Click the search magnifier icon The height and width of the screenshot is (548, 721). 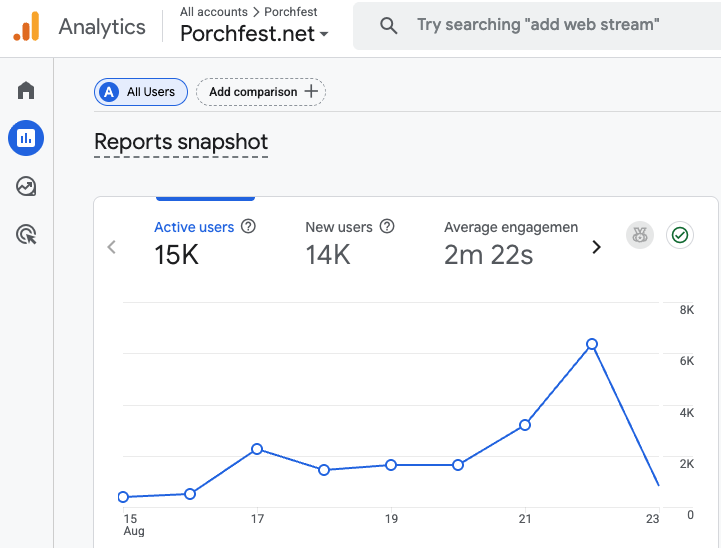pyautogui.click(x=389, y=26)
